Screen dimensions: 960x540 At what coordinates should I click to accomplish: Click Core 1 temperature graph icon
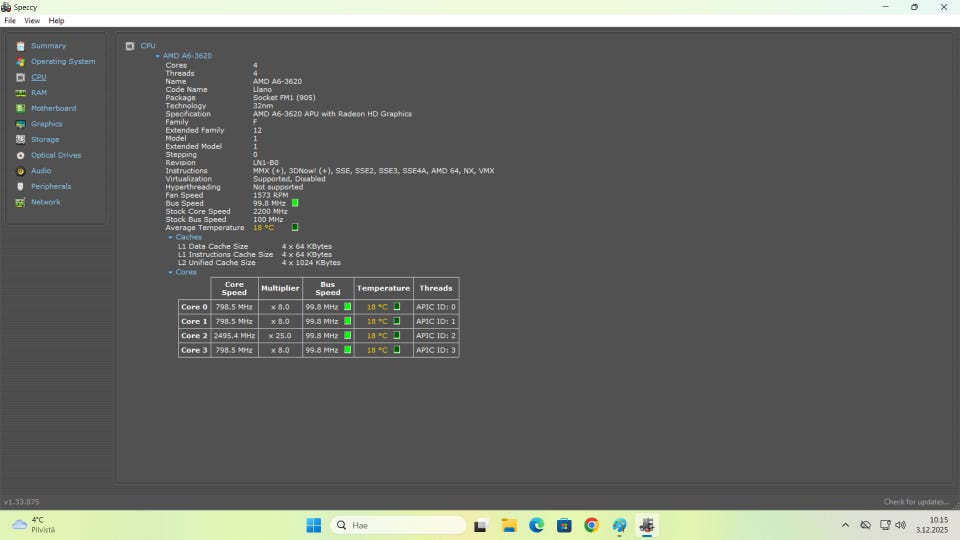point(397,321)
